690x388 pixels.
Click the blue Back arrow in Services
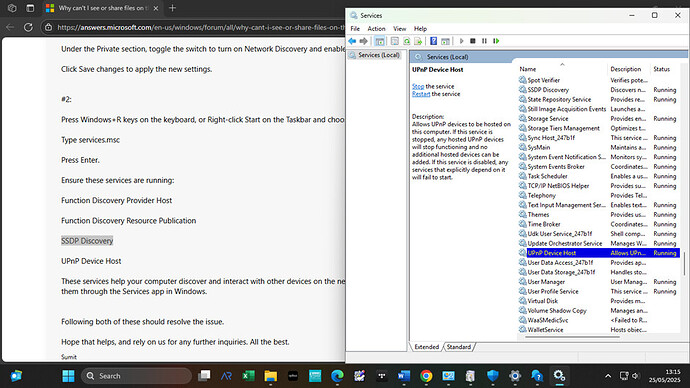click(x=352, y=41)
